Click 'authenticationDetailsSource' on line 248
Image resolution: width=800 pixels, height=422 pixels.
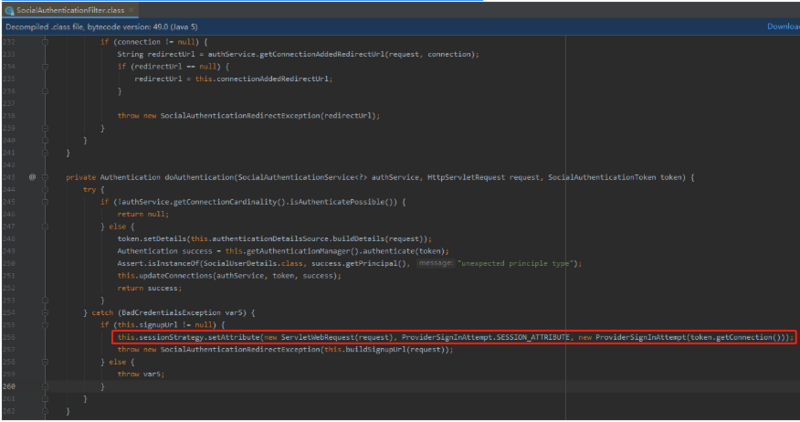point(270,239)
